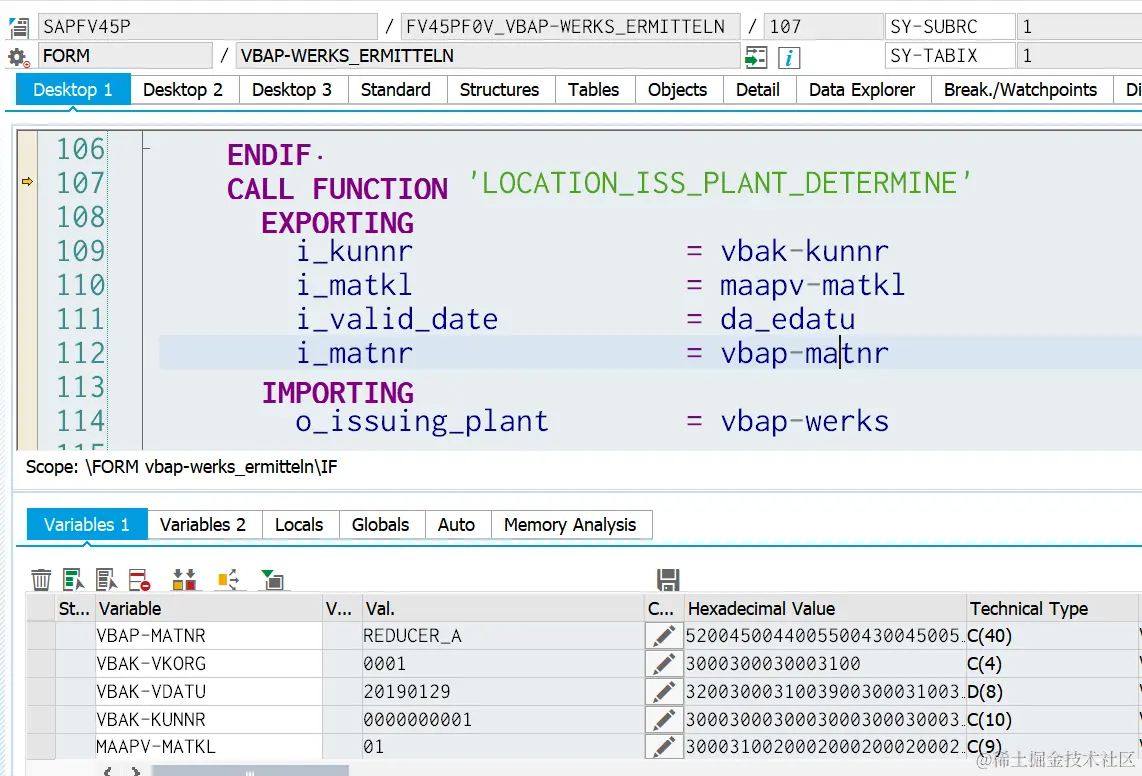Click the floppy disk save icon
Viewport: 1142px width, 776px height.
tap(668, 580)
